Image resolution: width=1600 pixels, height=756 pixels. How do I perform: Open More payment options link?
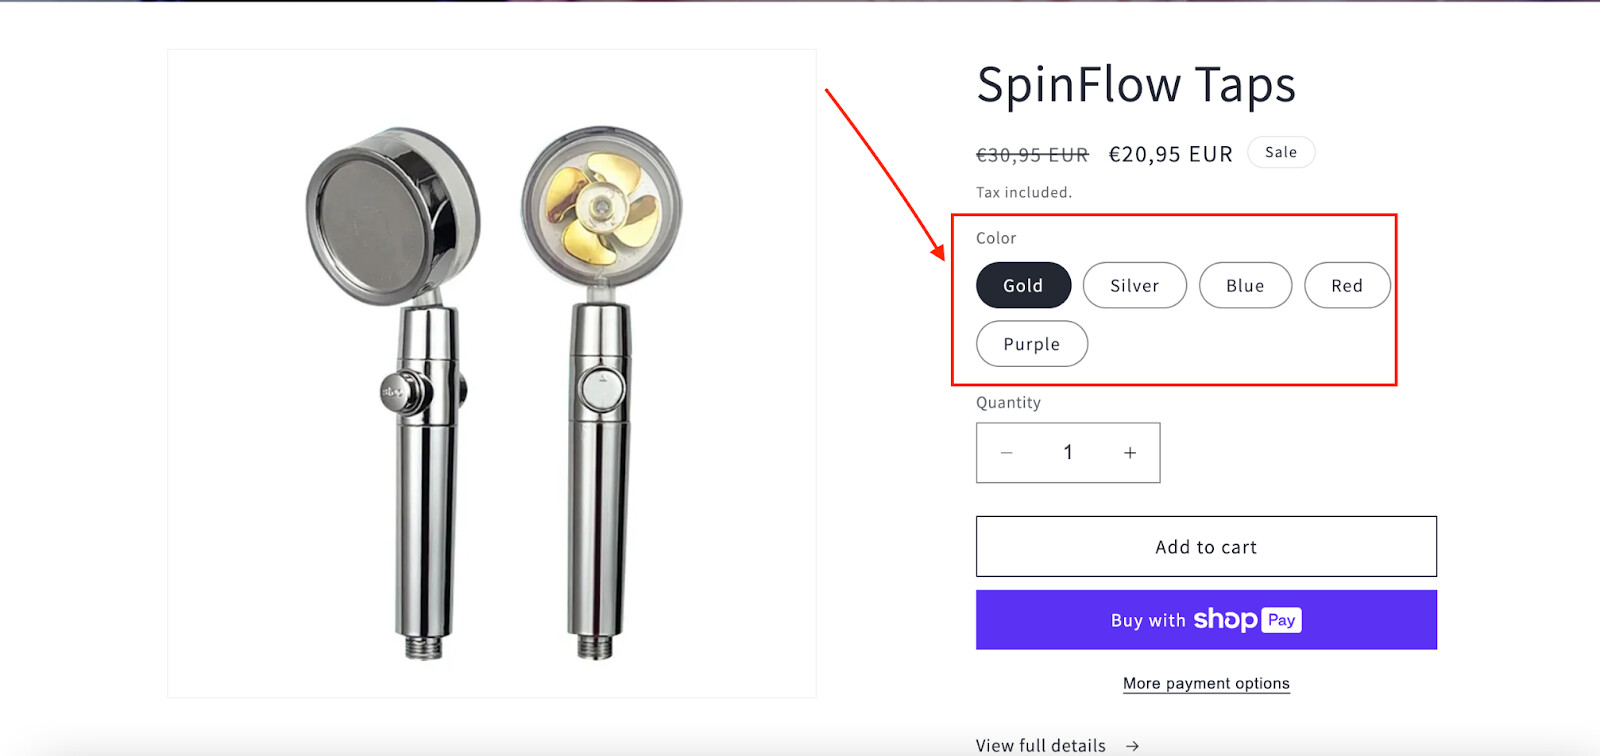1206,684
